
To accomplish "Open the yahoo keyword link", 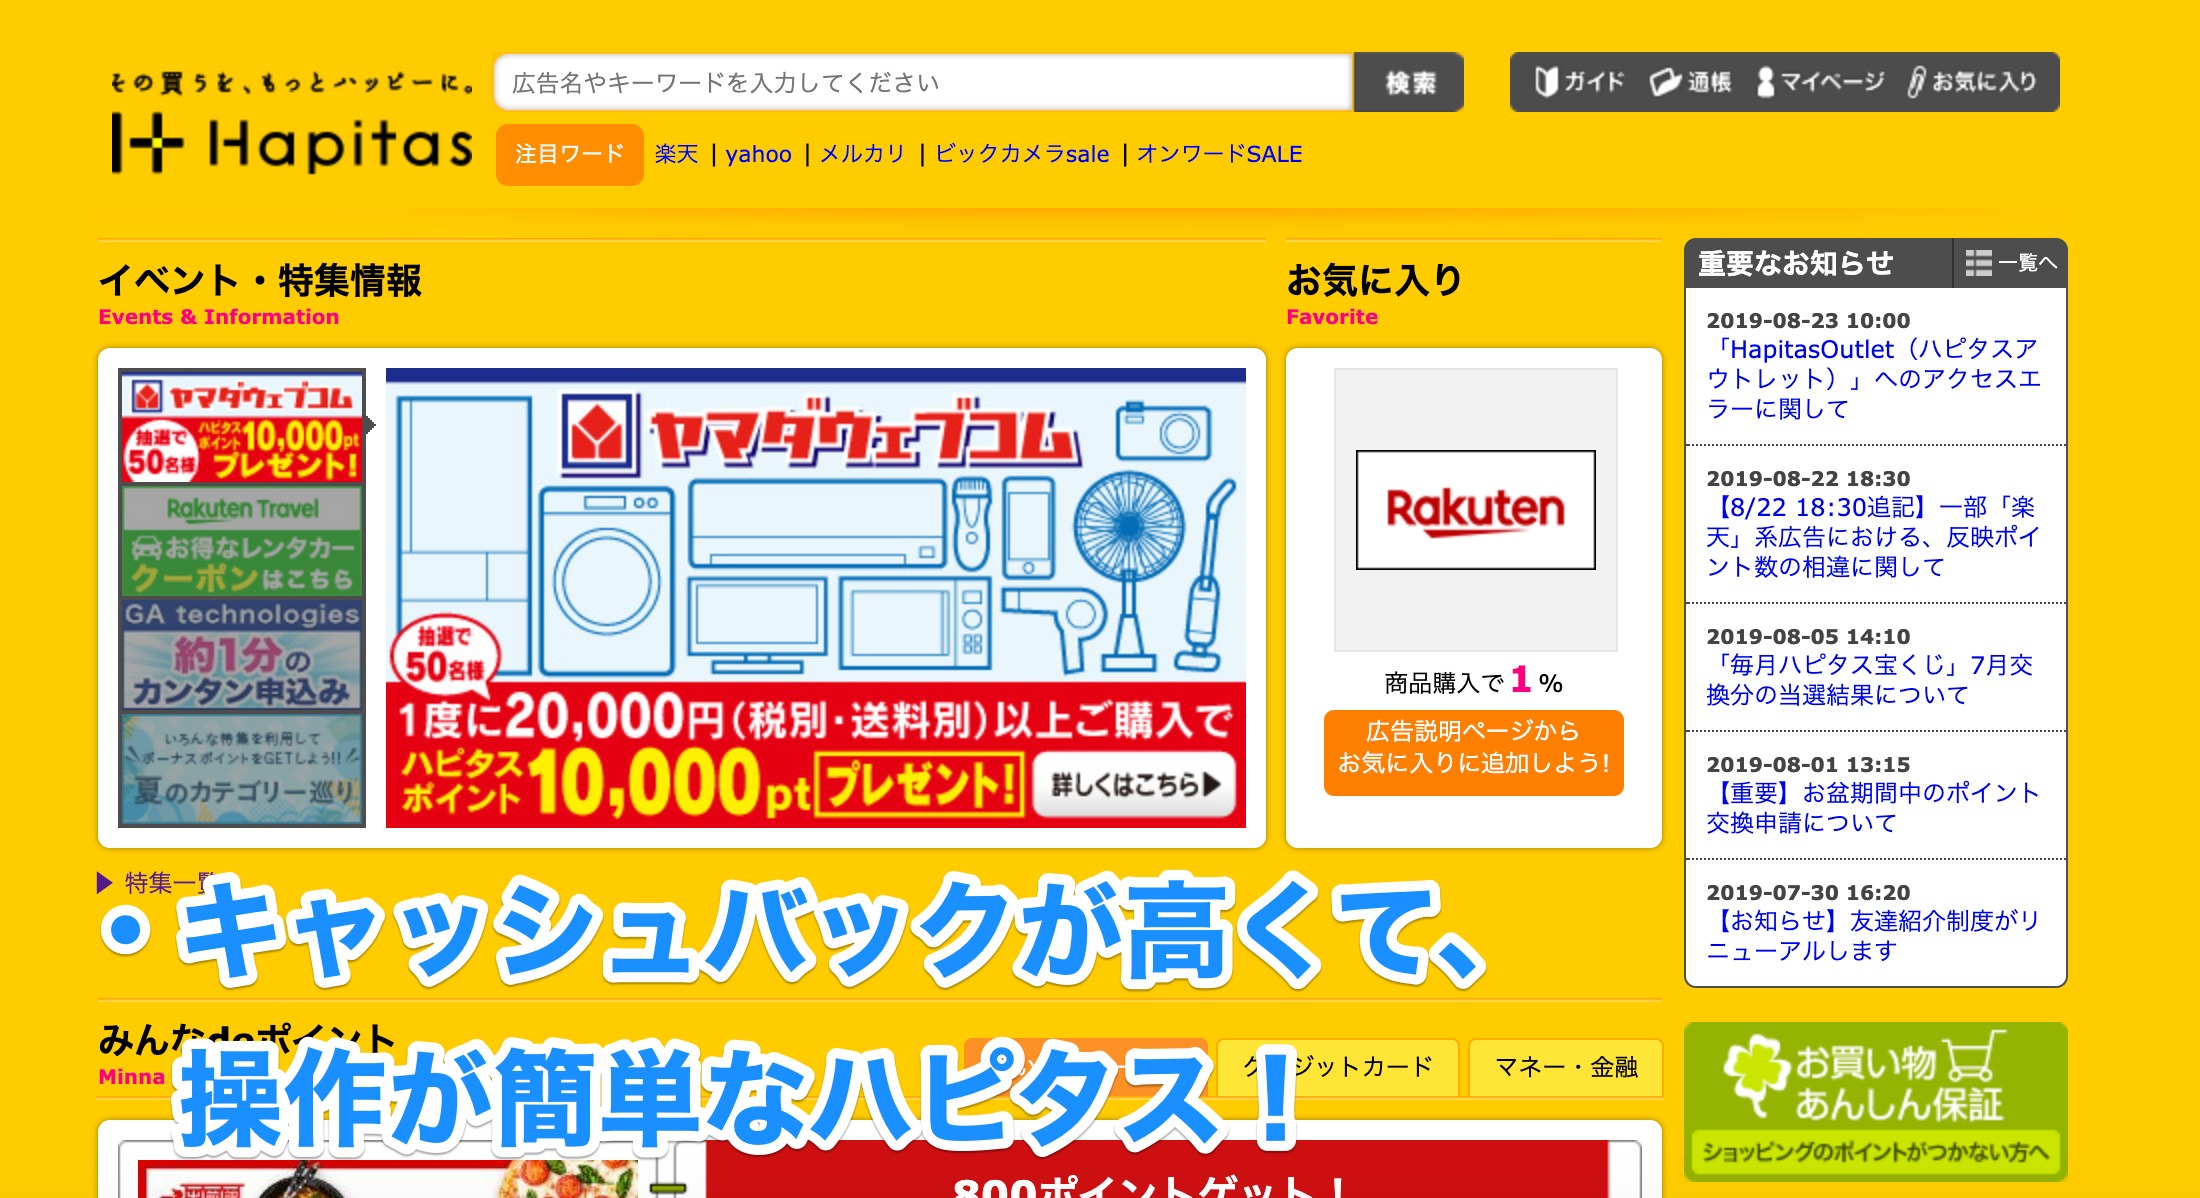I will (x=759, y=154).
